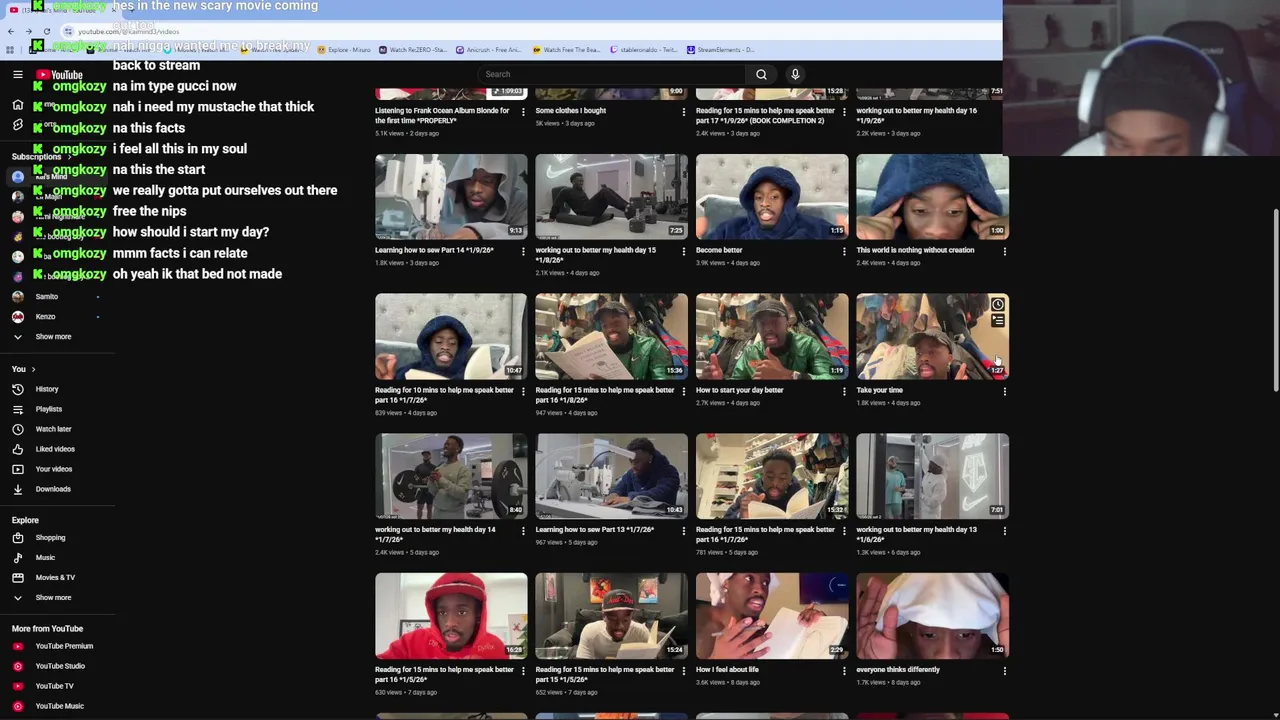1280x720 pixels.
Task: Expand the Subscriptions section header
Action: [x=40, y=157]
